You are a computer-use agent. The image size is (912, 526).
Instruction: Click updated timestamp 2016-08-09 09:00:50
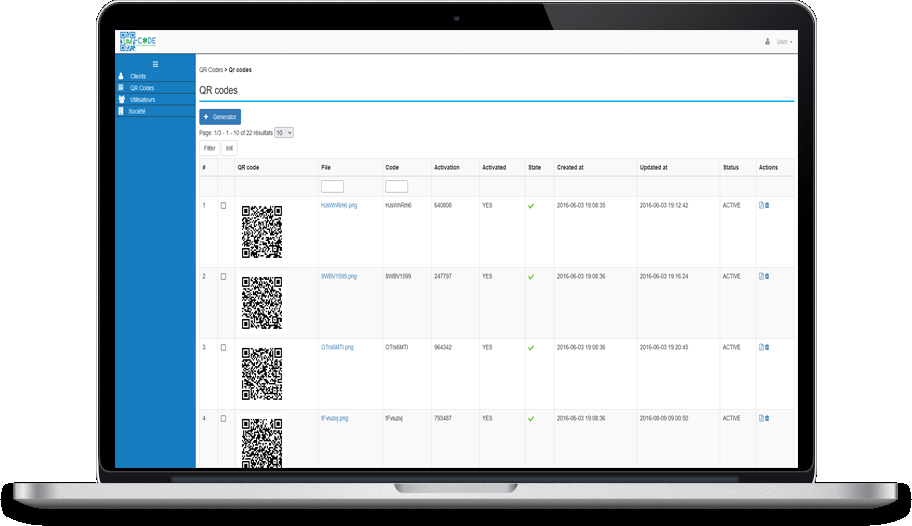pyautogui.click(x=664, y=418)
